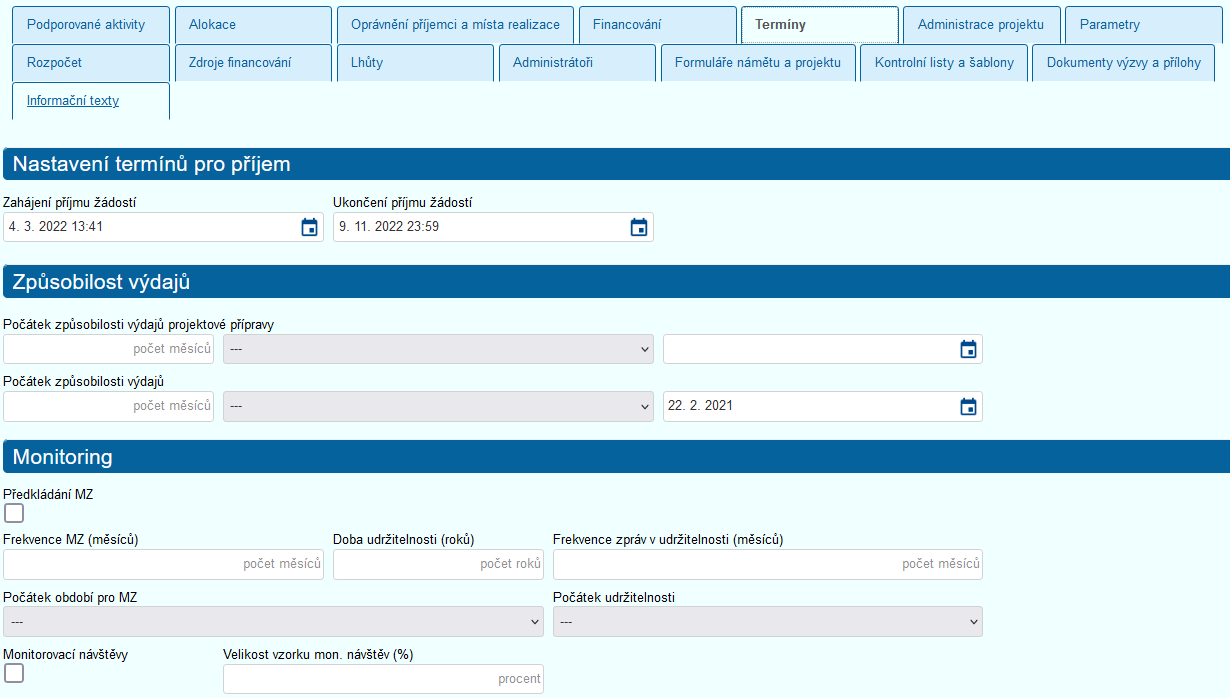Click the Frekvence zpráv v udržitelnosti field
Screen dimensions: 1230x698
[767, 564]
